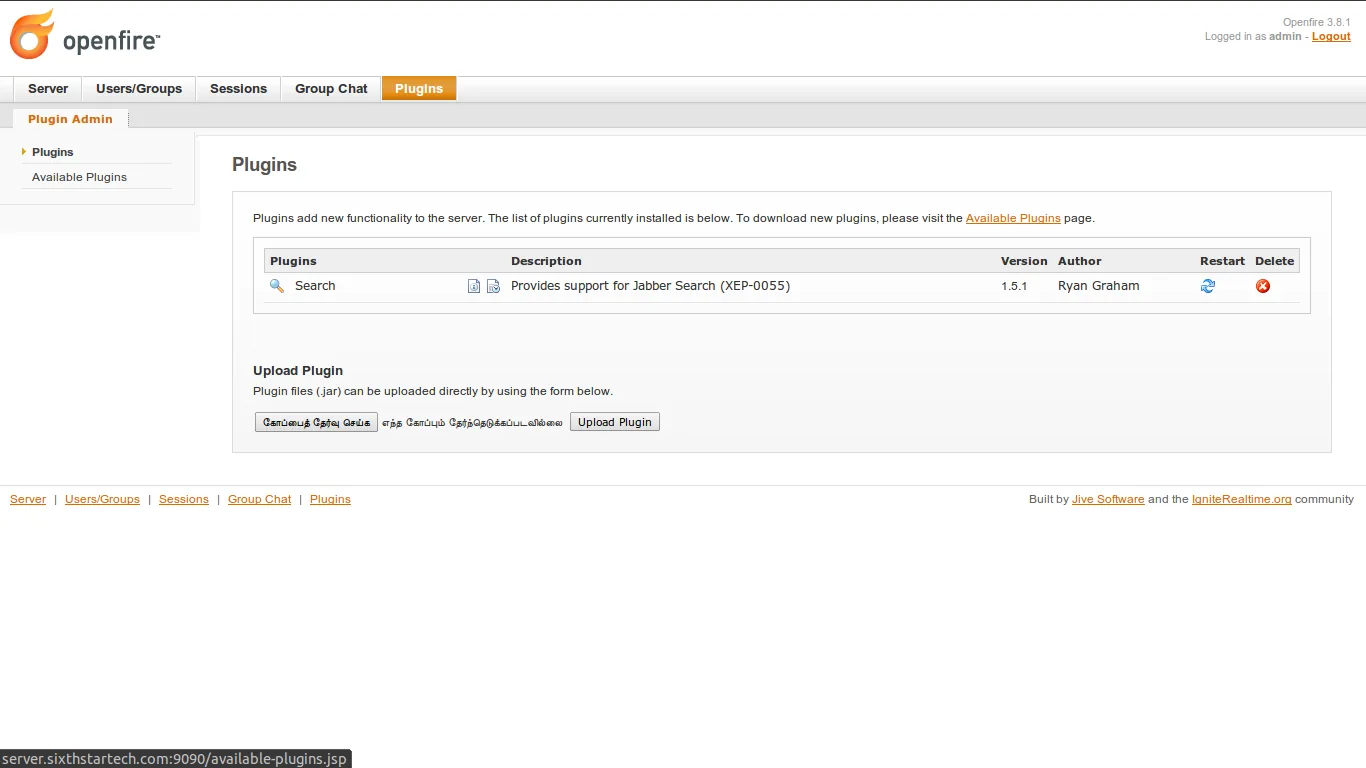Click the Plugins column header in the table
1366x768 pixels.
point(293,261)
